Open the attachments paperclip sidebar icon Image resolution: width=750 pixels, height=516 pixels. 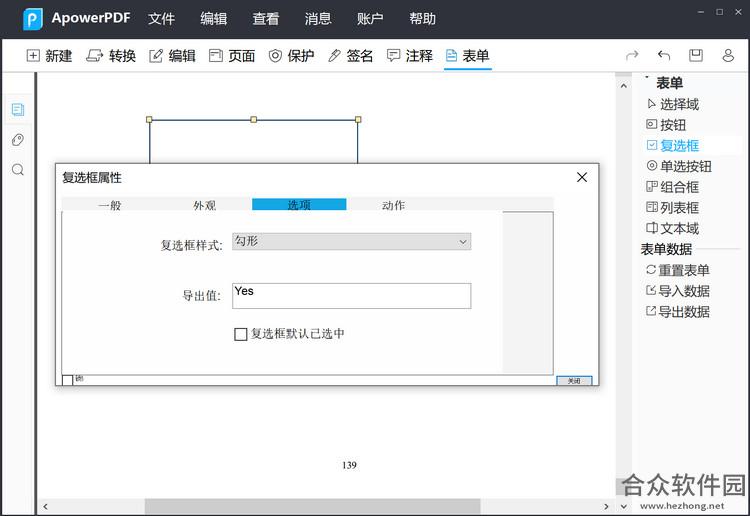coord(18,140)
